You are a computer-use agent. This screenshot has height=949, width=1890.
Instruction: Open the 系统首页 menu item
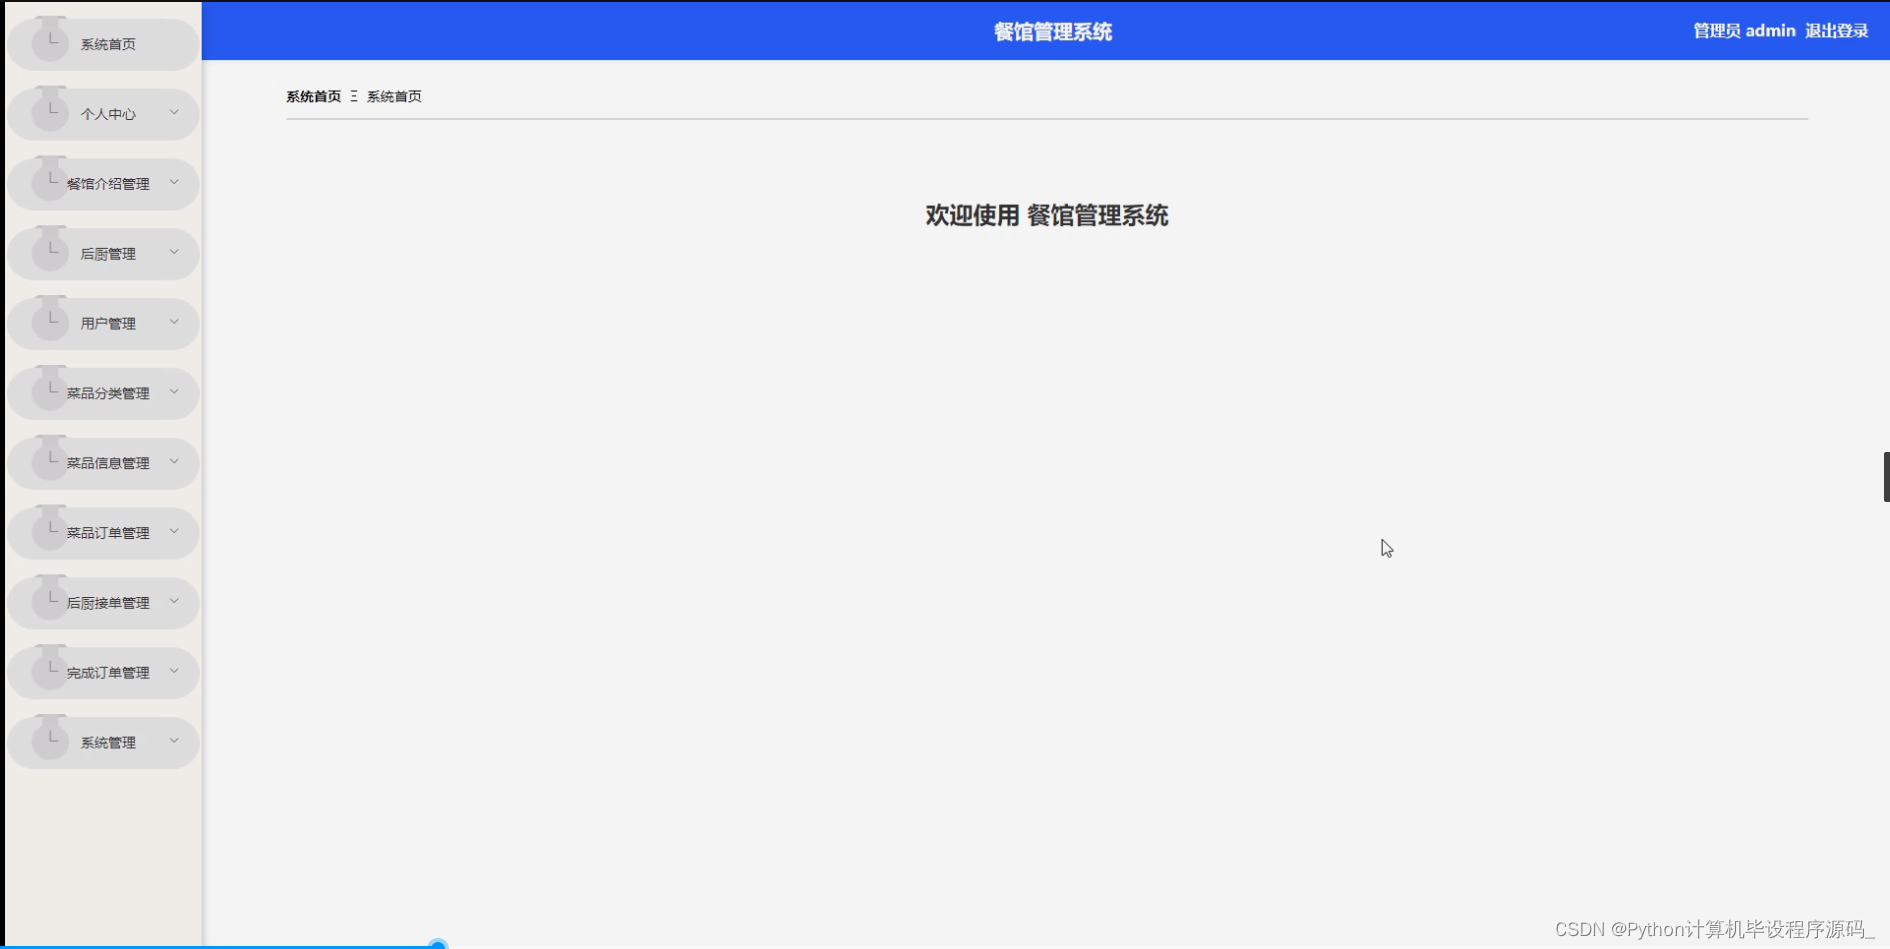107,44
